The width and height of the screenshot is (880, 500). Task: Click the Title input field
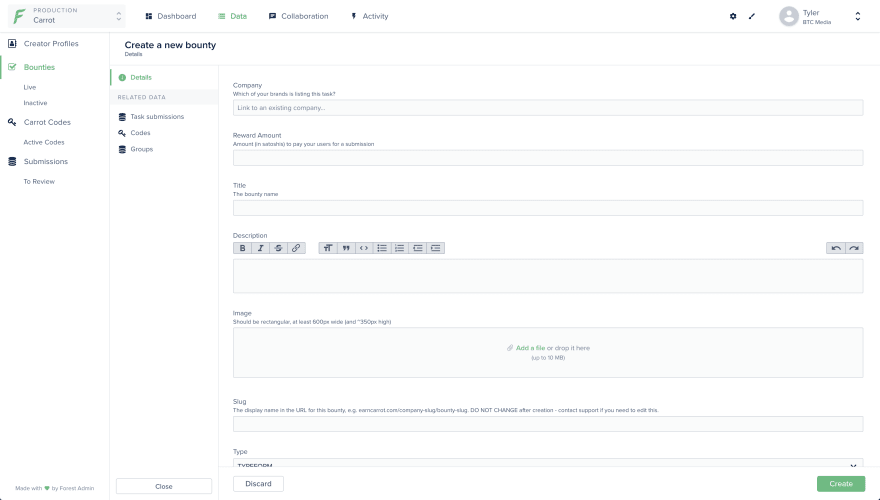click(x=548, y=208)
